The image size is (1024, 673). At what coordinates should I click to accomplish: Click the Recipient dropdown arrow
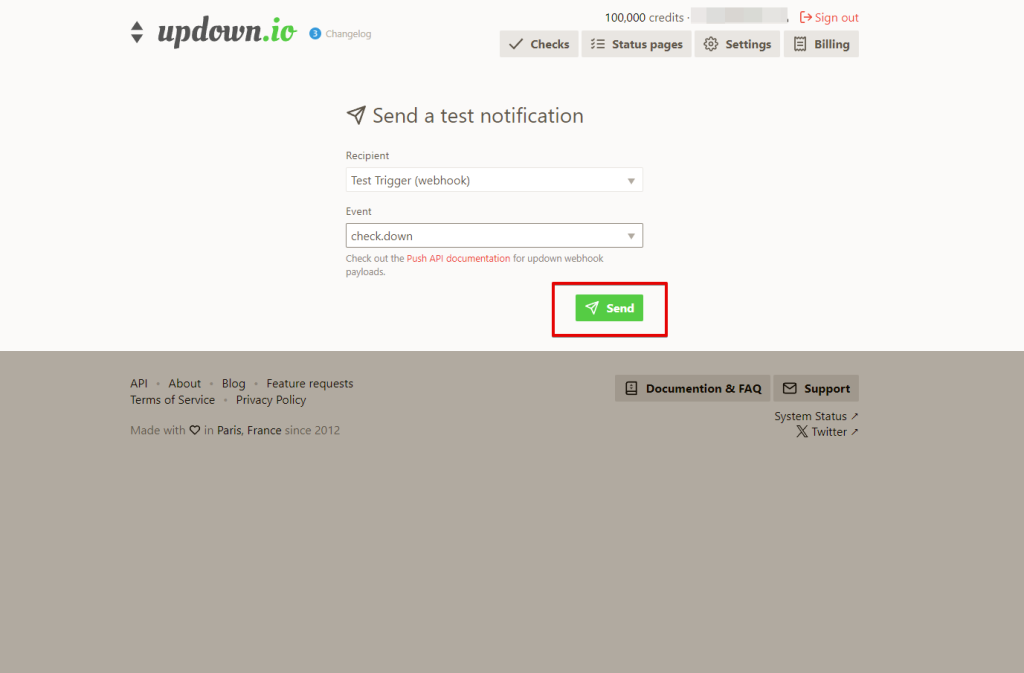pos(631,181)
